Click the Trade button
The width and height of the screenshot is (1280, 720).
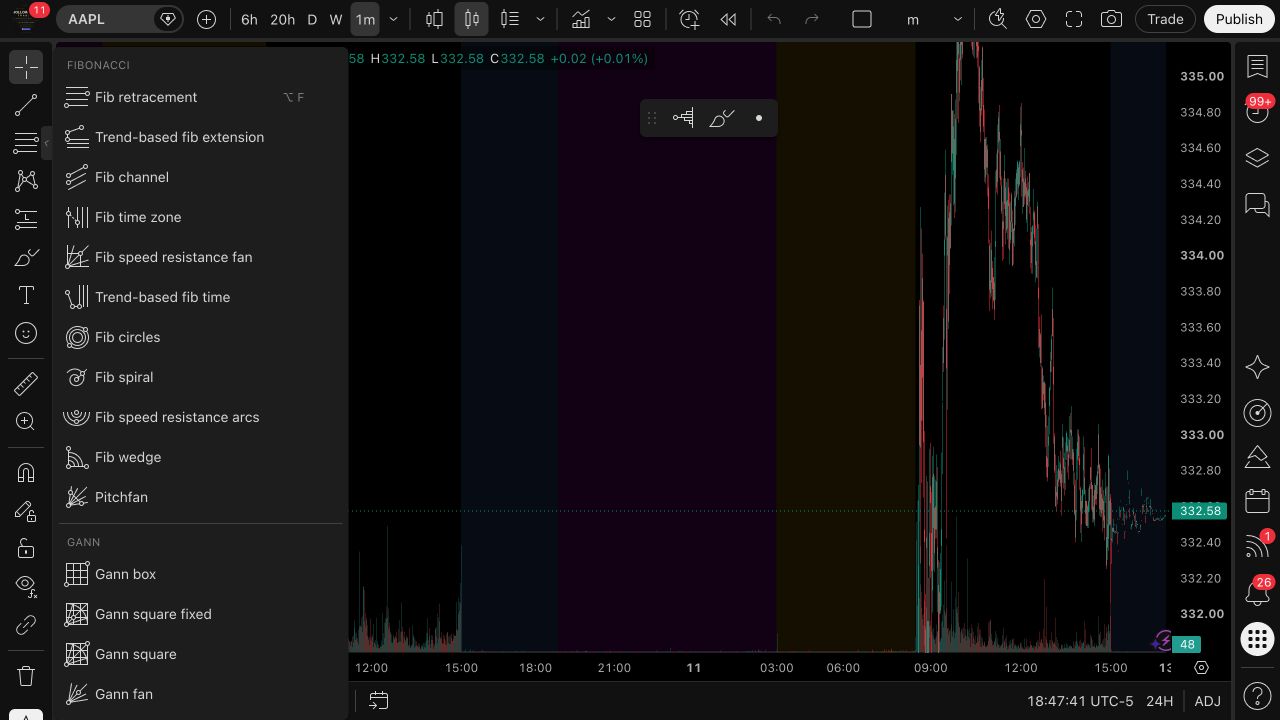tap(1165, 19)
